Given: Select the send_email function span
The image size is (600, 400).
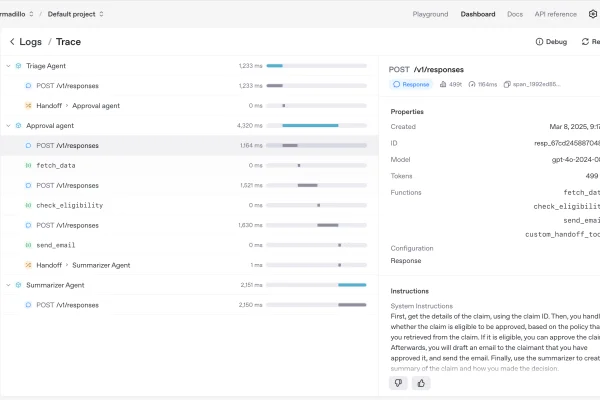Looking at the screenshot, I should tap(190, 245).
